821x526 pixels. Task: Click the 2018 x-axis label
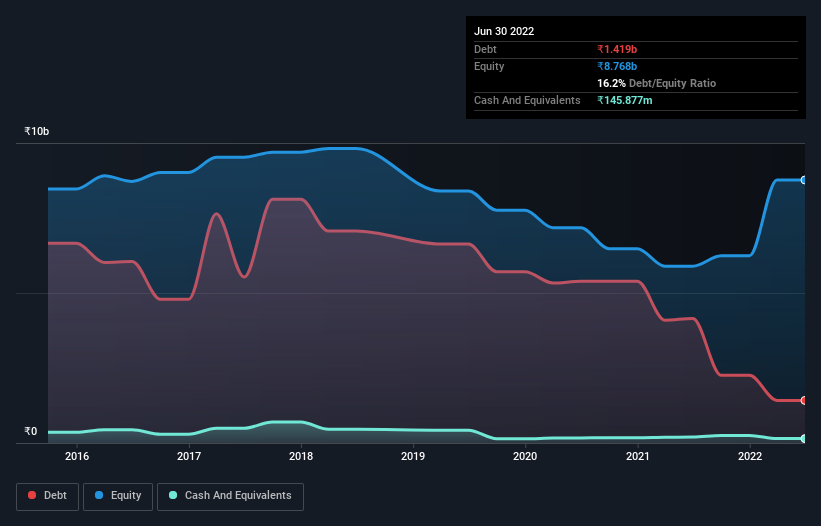tap(301, 456)
